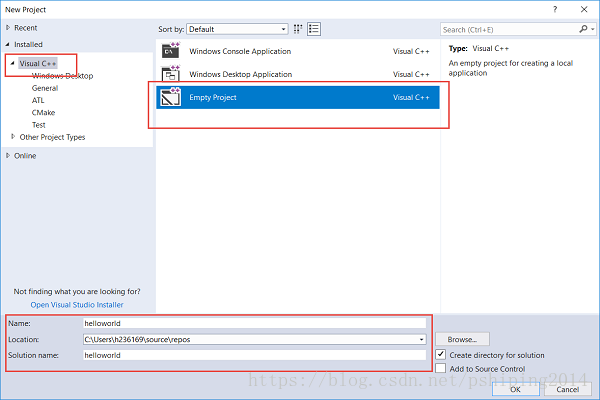Select the ATL category
This screenshot has height=400, width=600.
tap(38, 100)
